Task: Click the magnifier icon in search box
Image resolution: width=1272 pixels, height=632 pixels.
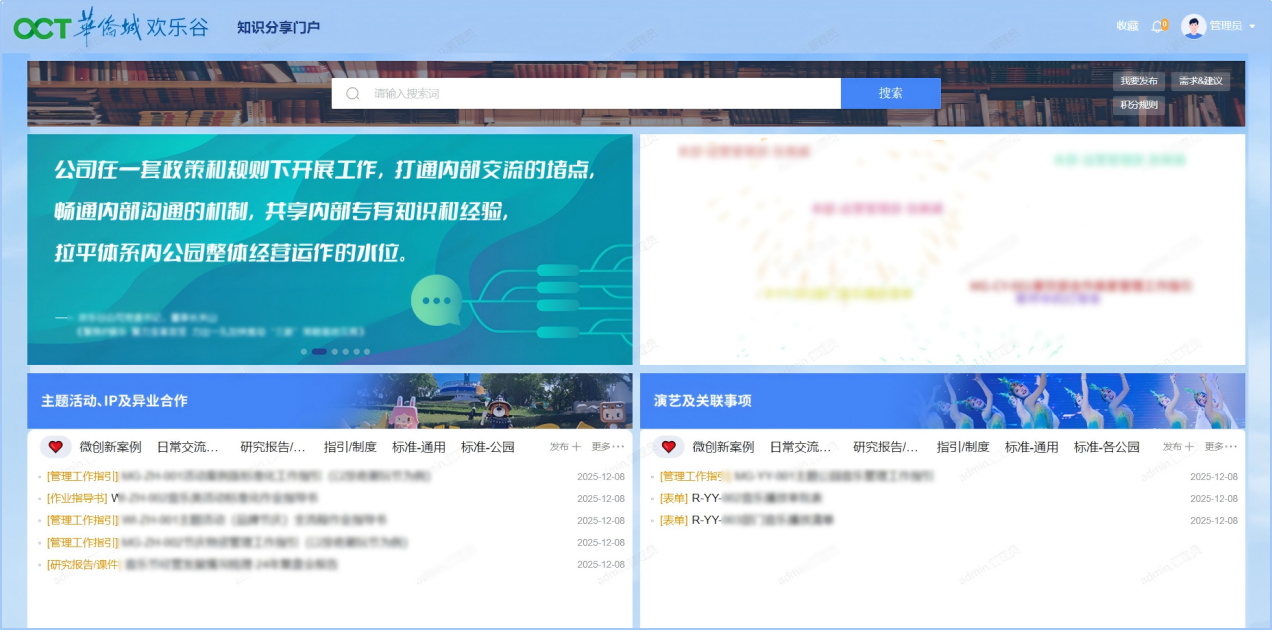Action: pyautogui.click(x=352, y=93)
